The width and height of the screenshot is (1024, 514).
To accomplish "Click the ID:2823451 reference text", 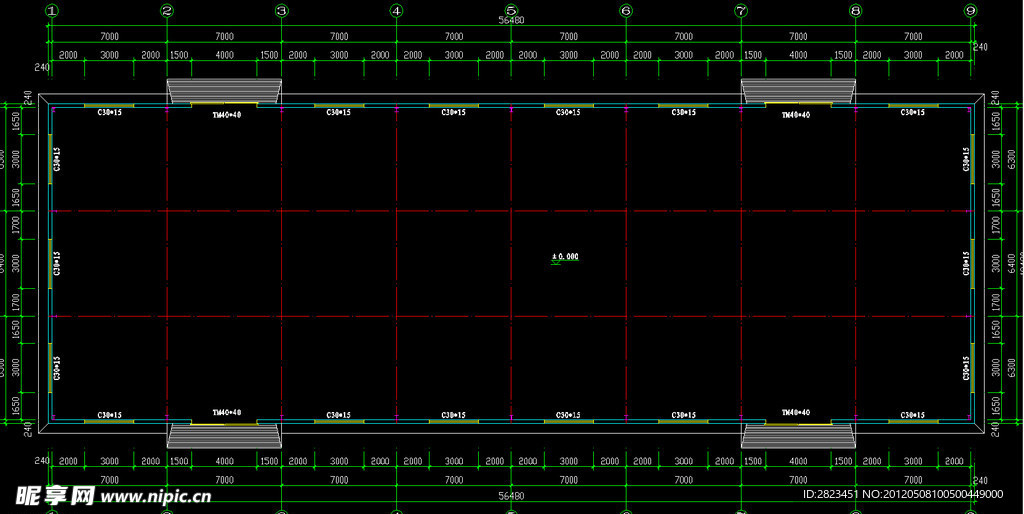I will 832,494.
